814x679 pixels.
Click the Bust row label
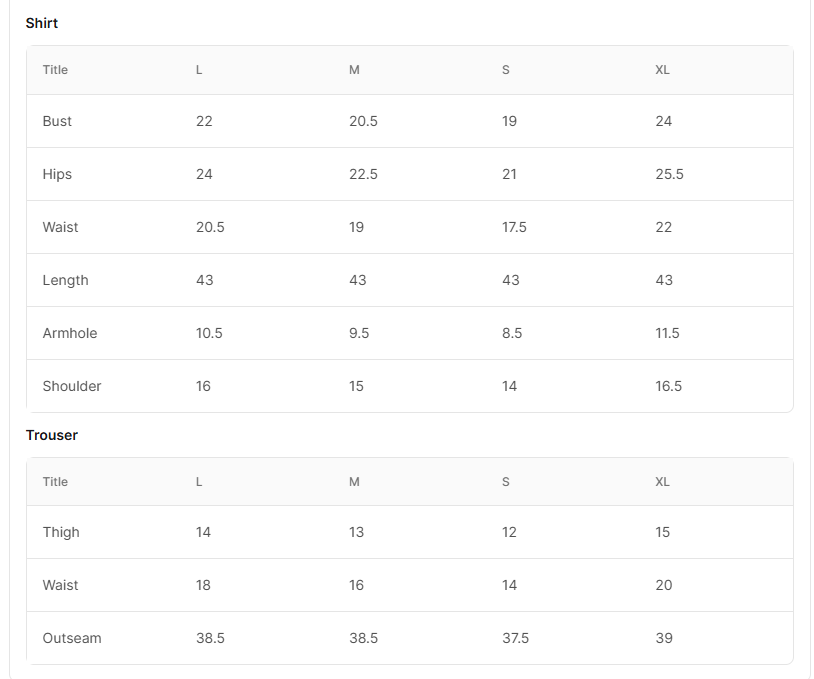[x=57, y=121]
